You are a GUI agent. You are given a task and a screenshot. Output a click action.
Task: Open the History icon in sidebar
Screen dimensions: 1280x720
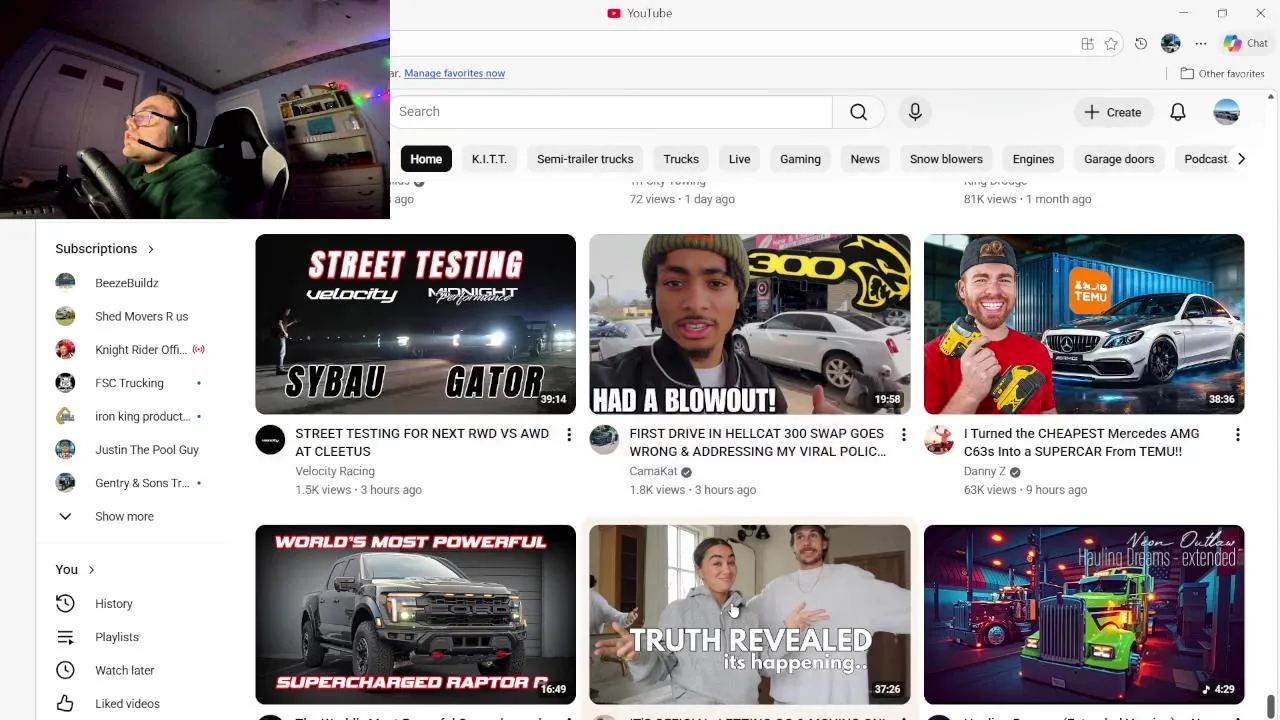pyautogui.click(x=65, y=604)
